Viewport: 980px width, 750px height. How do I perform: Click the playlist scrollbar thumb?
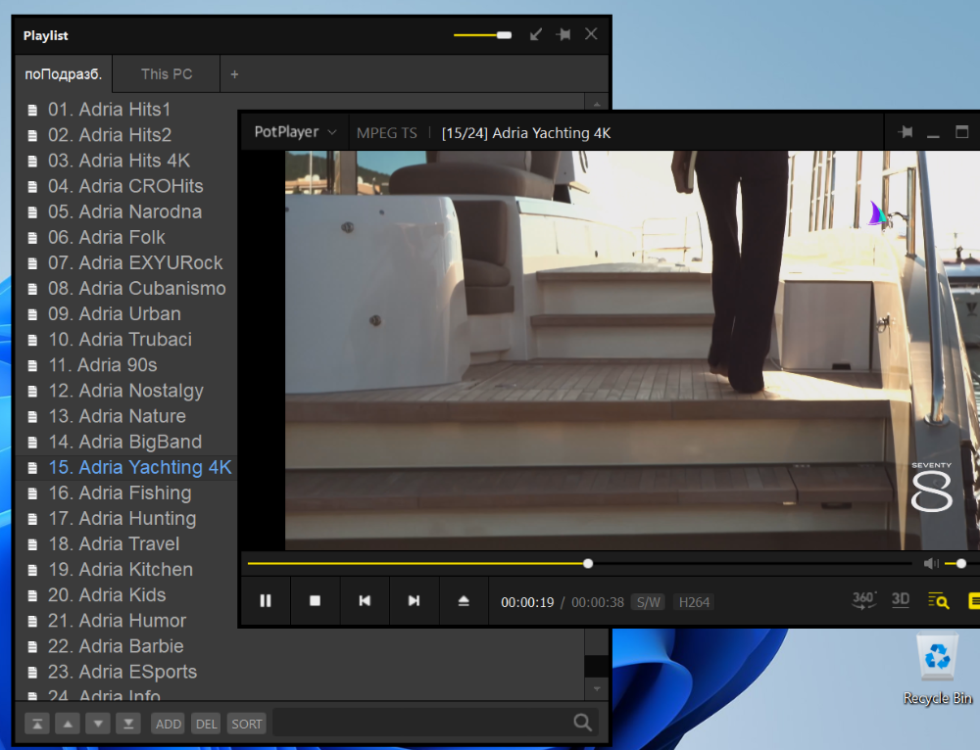[x=596, y=666]
